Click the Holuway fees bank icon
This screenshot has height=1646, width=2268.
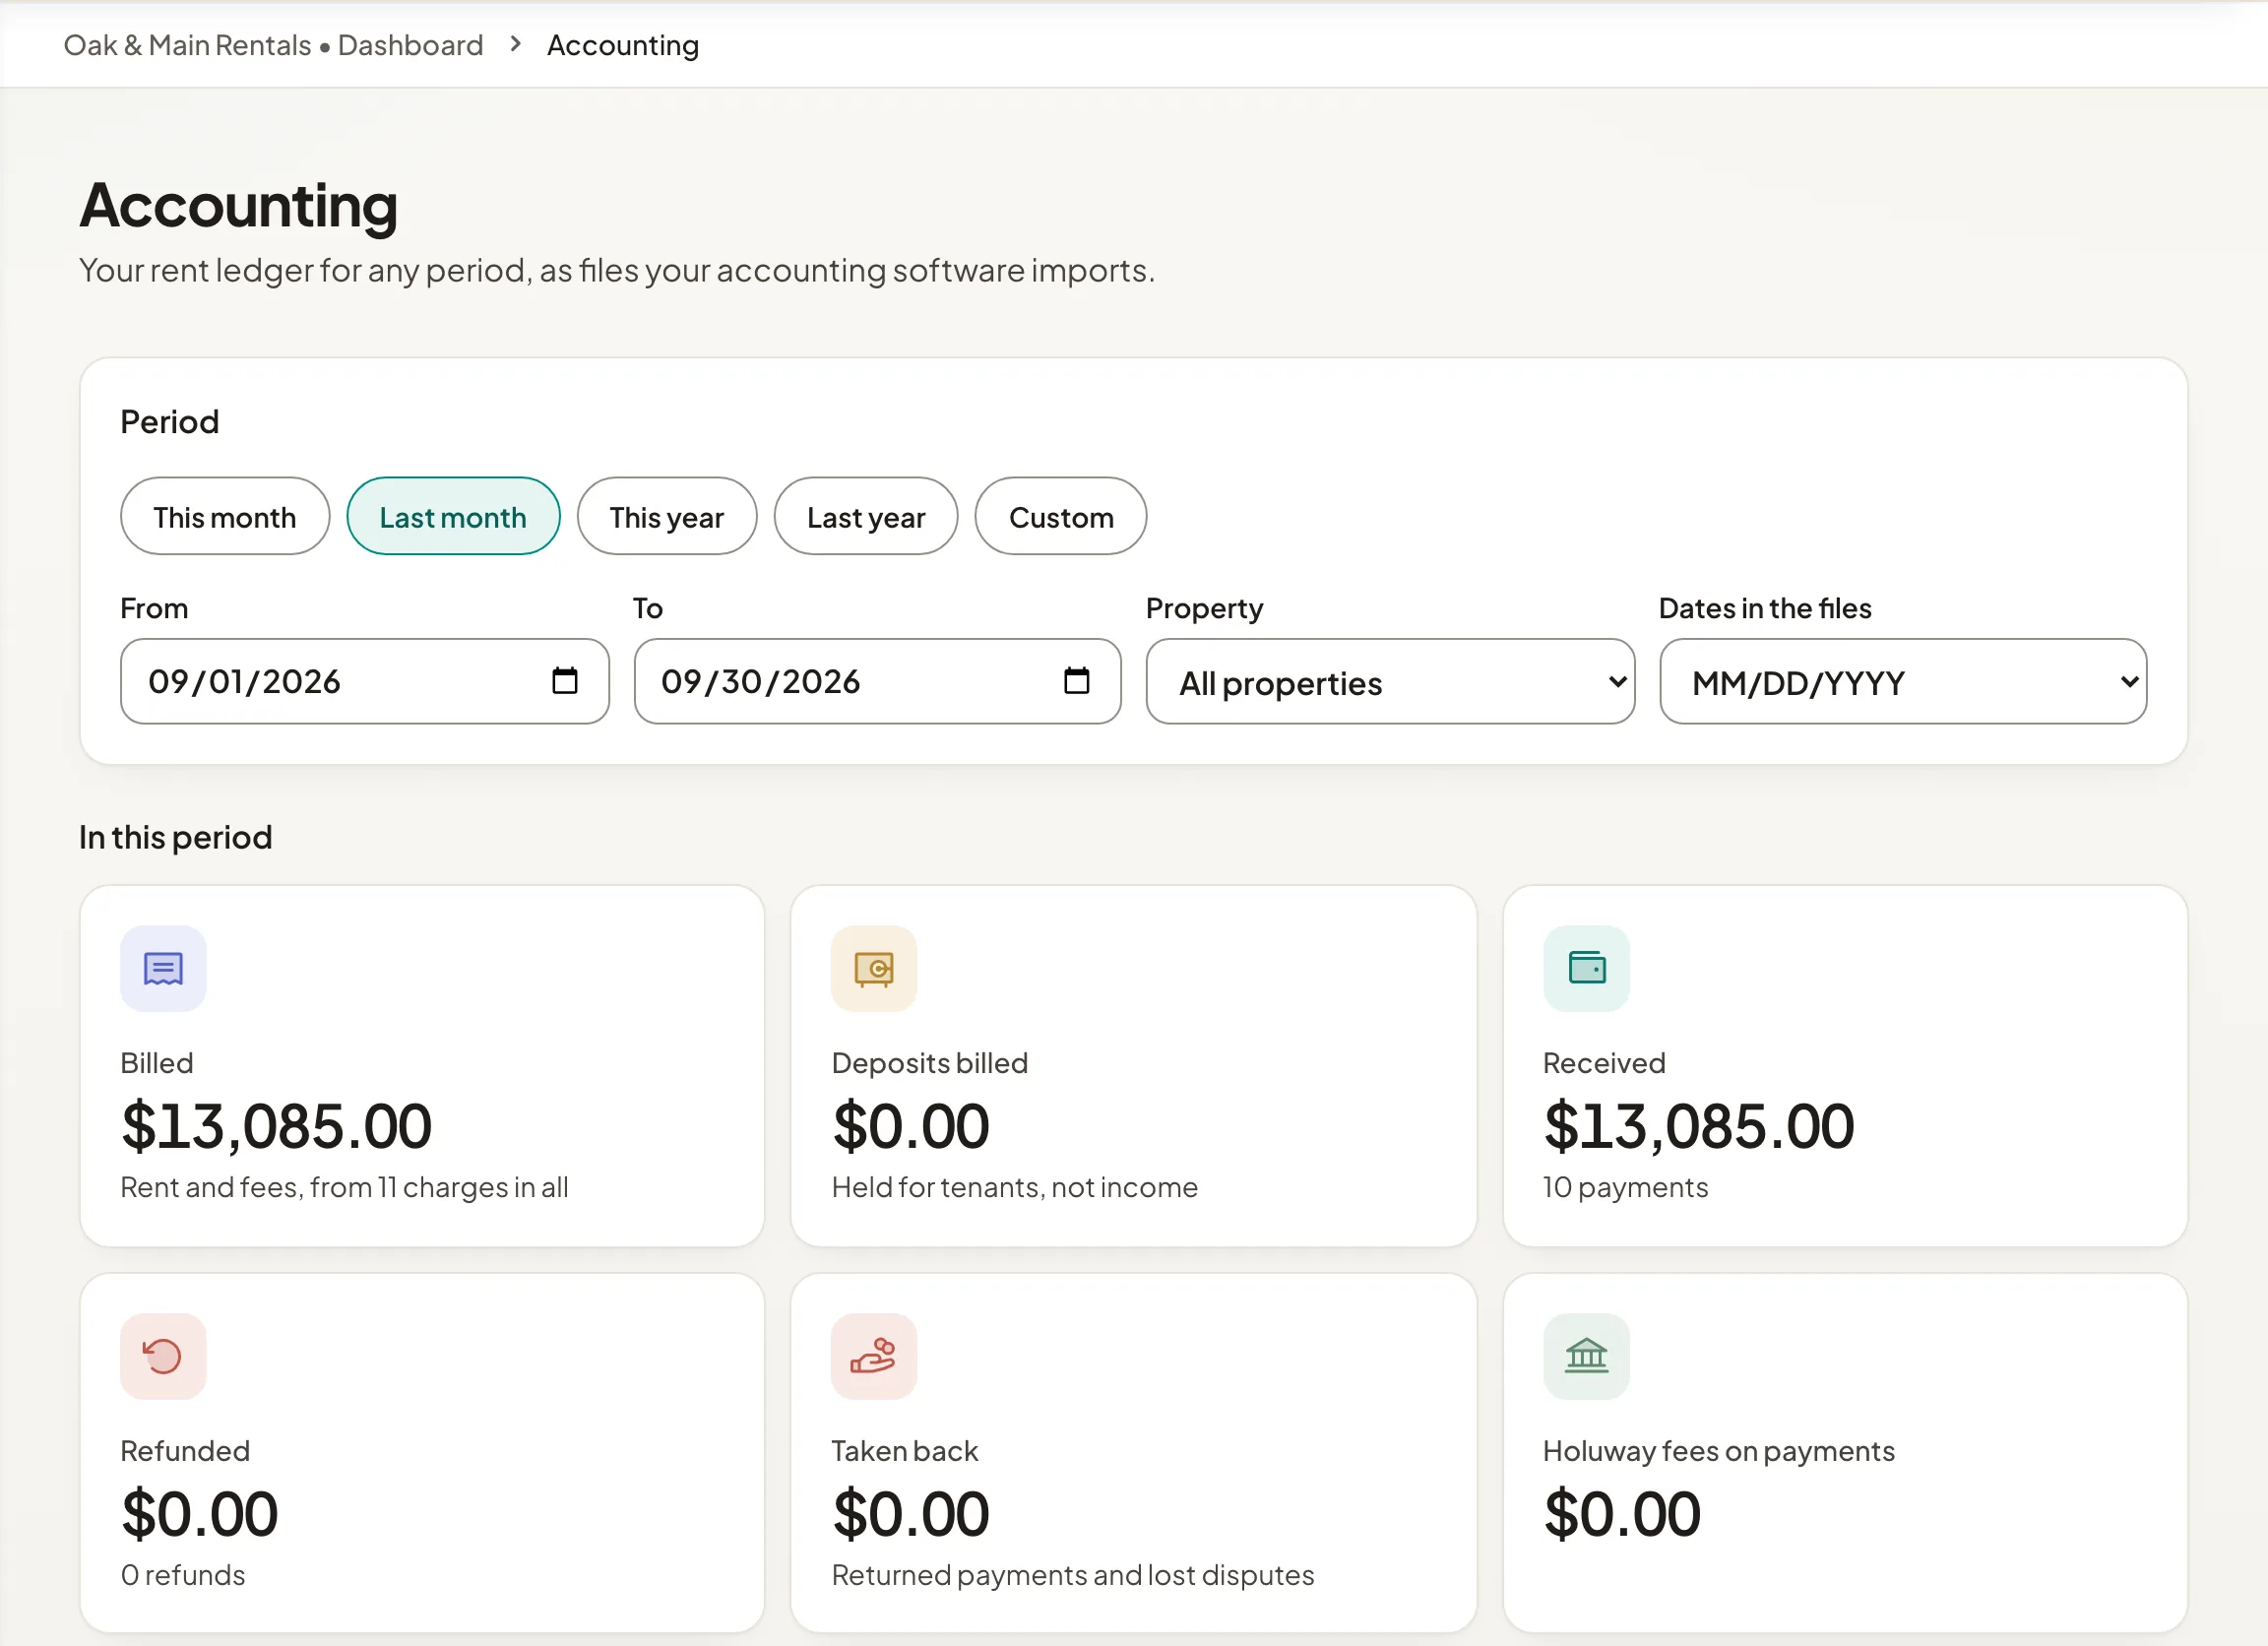point(1586,1356)
